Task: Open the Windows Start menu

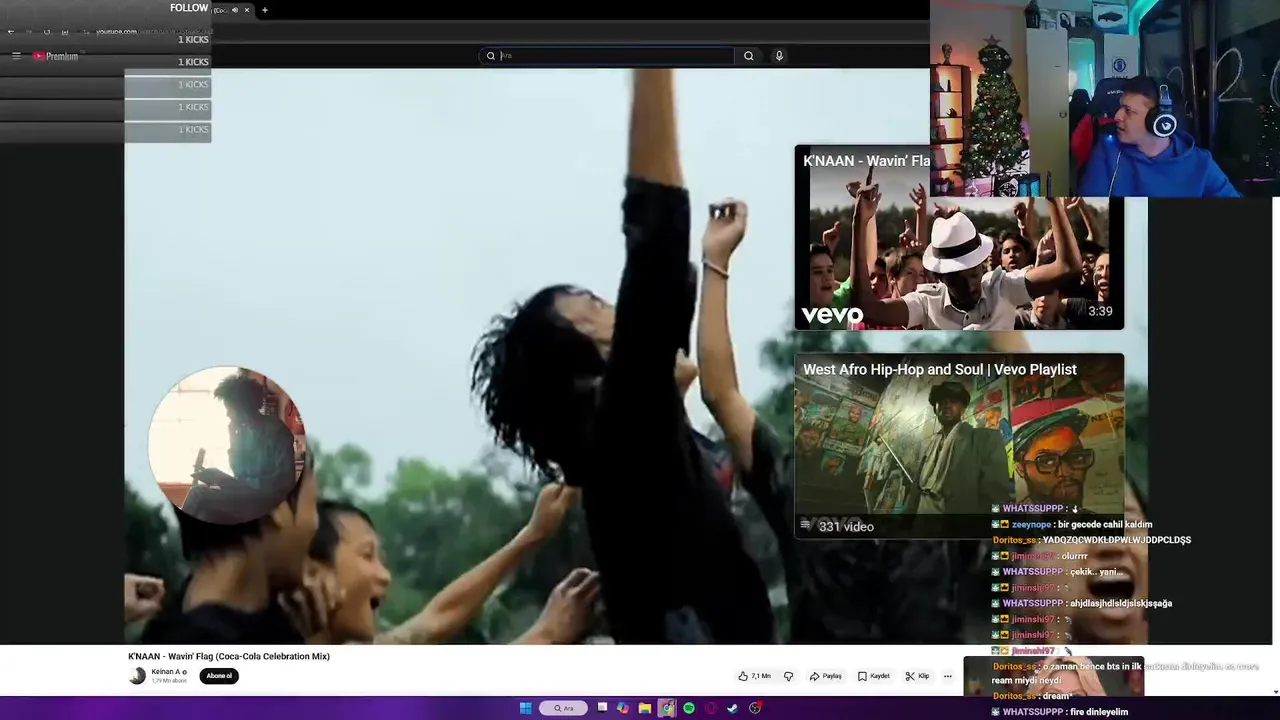Action: tap(525, 708)
